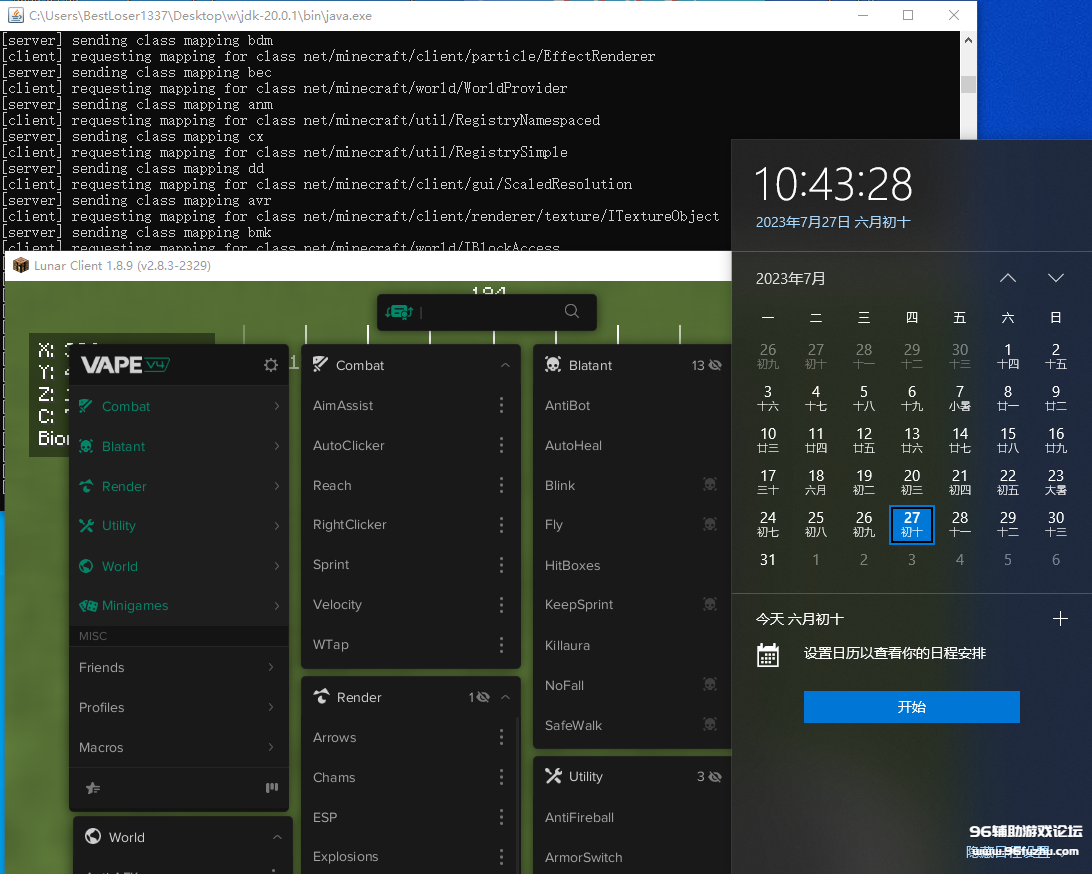Toggle the Killaura module

tap(567, 645)
